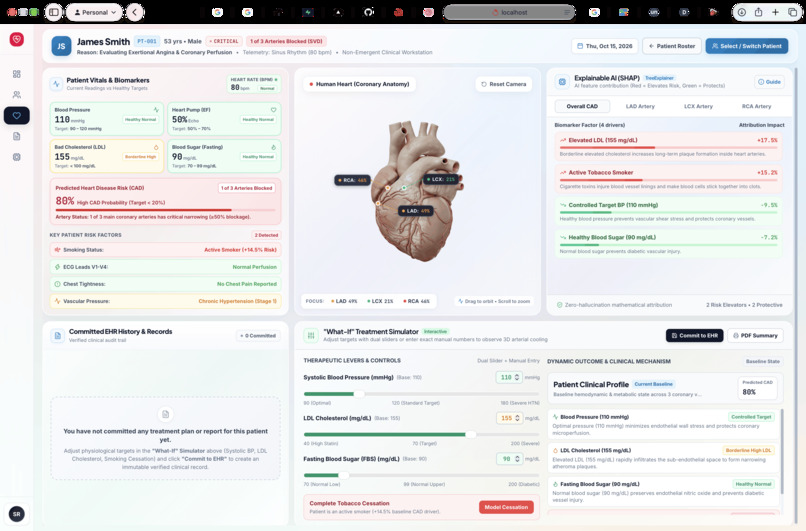The height and width of the screenshot is (531, 806).
Task: Click the localhost address bar
Action: click(509, 12)
